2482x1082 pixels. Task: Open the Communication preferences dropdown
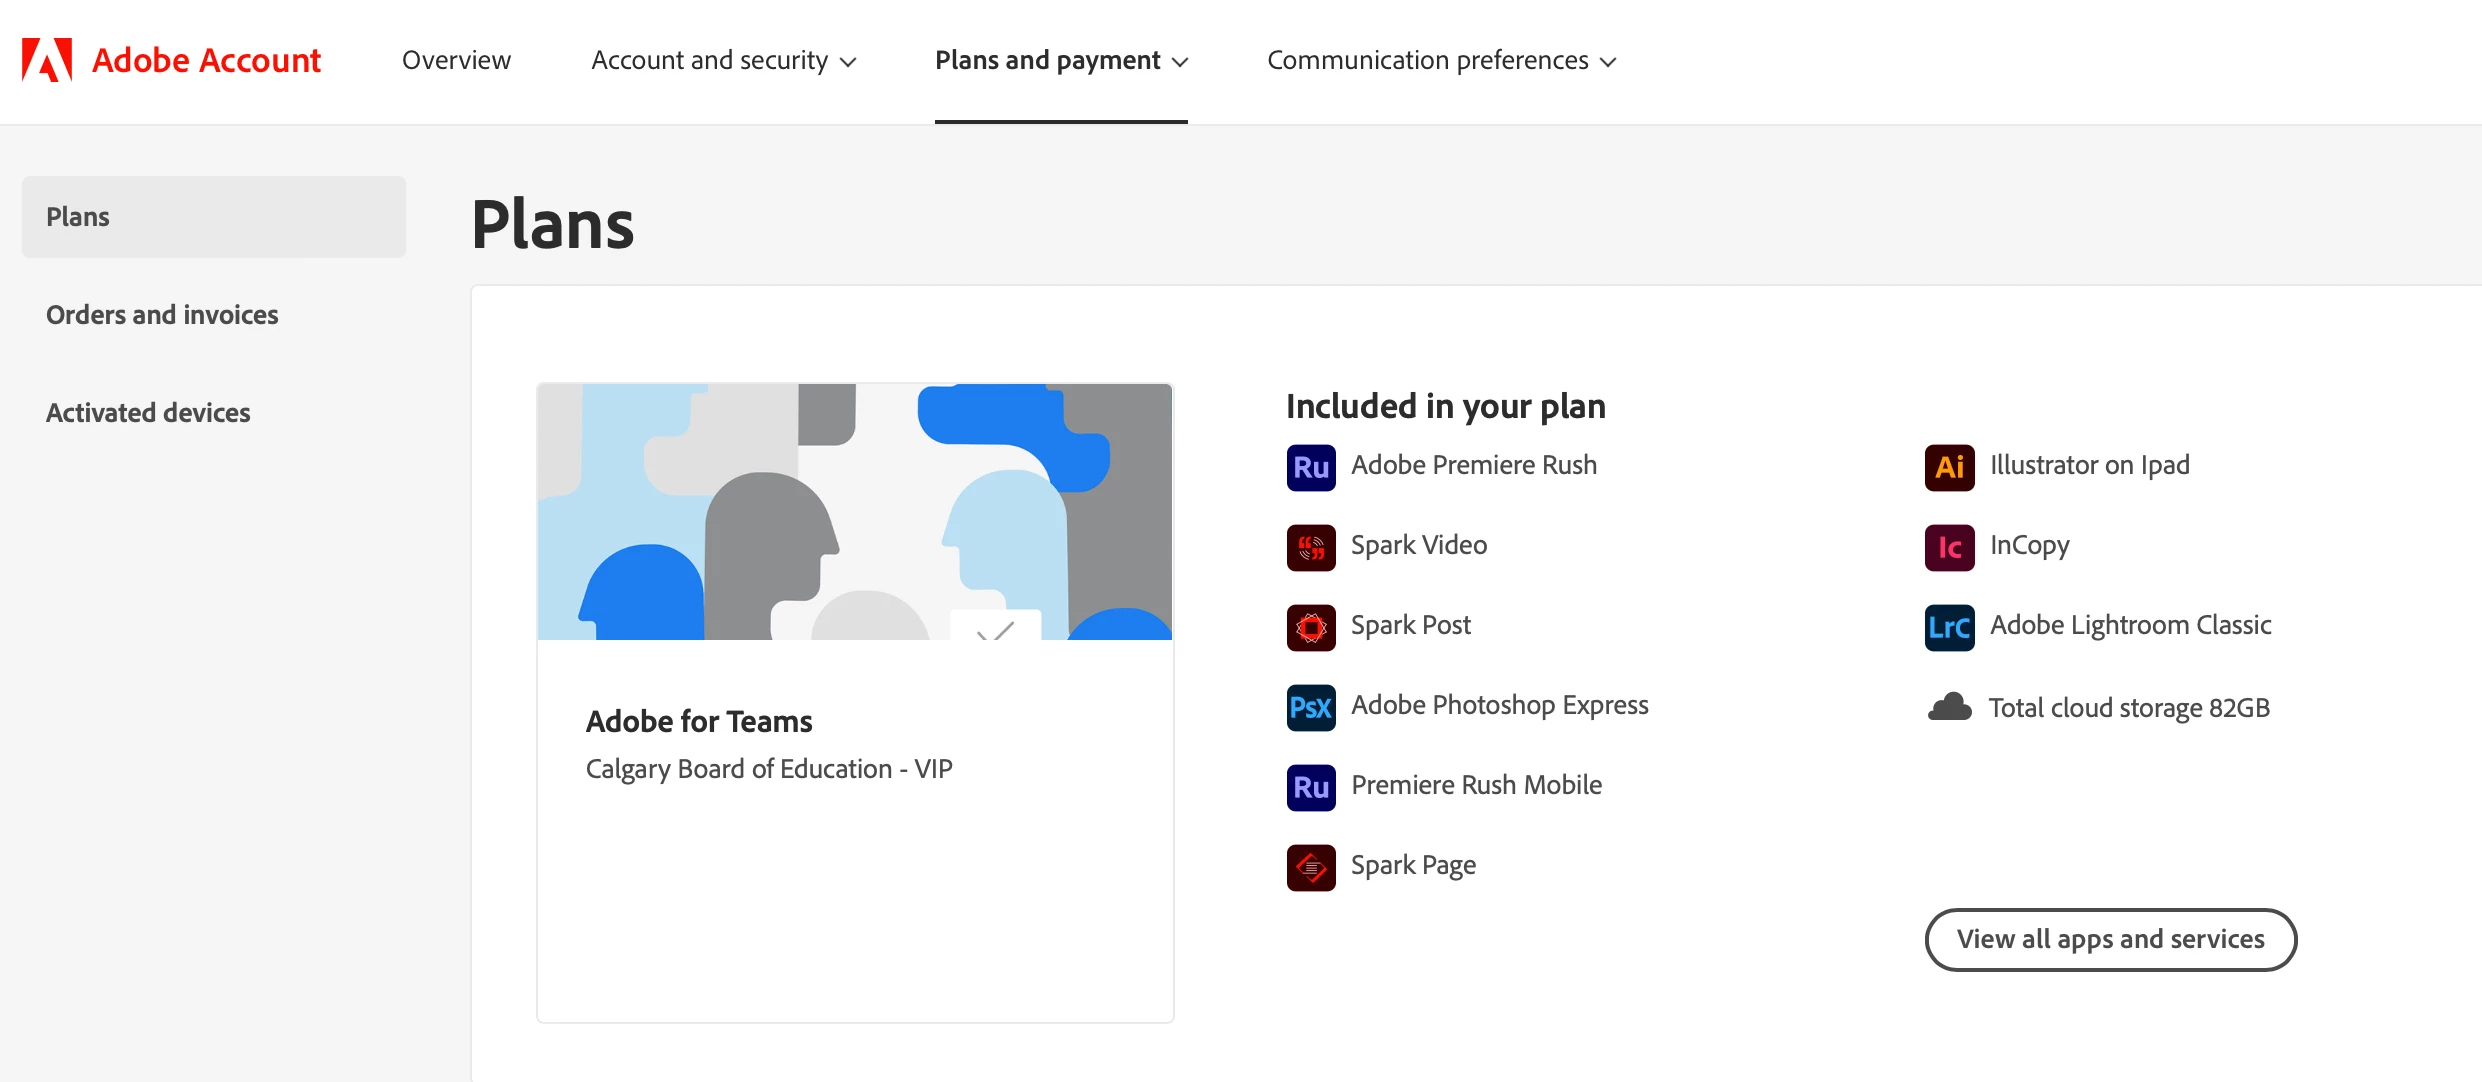(x=1440, y=61)
